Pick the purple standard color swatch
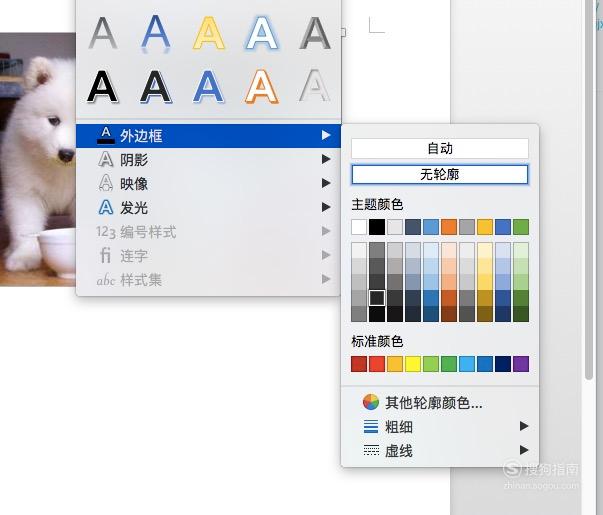The image size is (603, 515). [521, 364]
